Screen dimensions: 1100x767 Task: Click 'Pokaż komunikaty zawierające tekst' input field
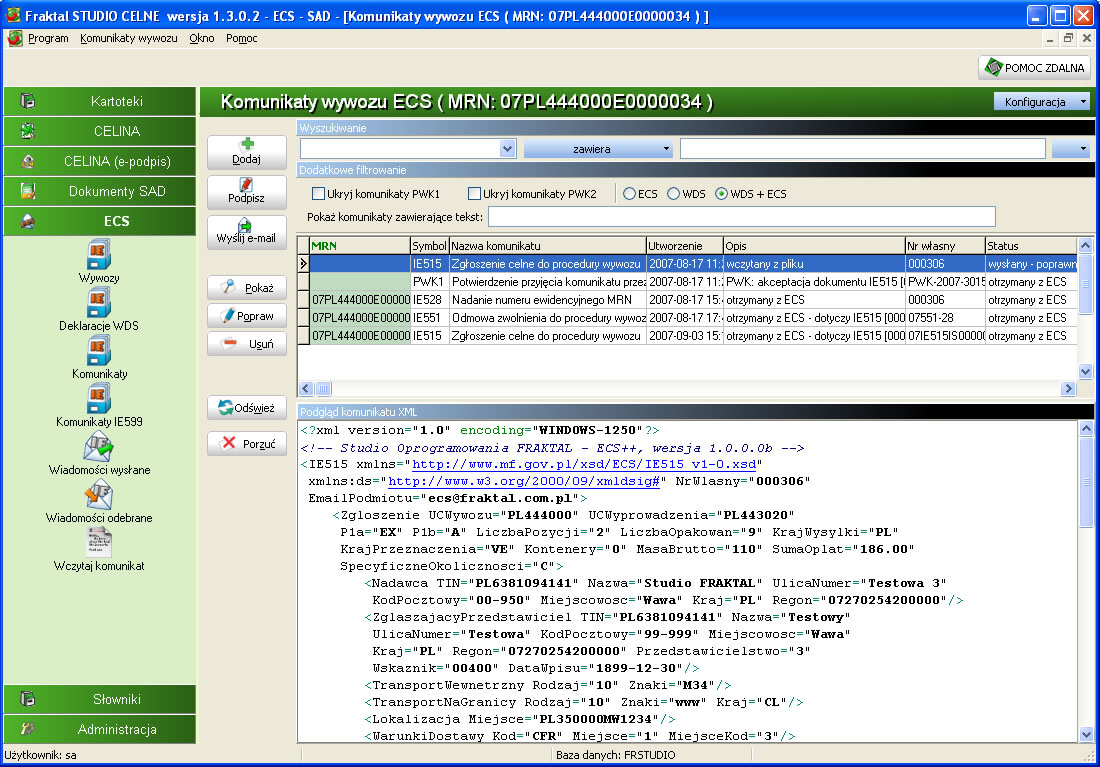click(x=742, y=217)
